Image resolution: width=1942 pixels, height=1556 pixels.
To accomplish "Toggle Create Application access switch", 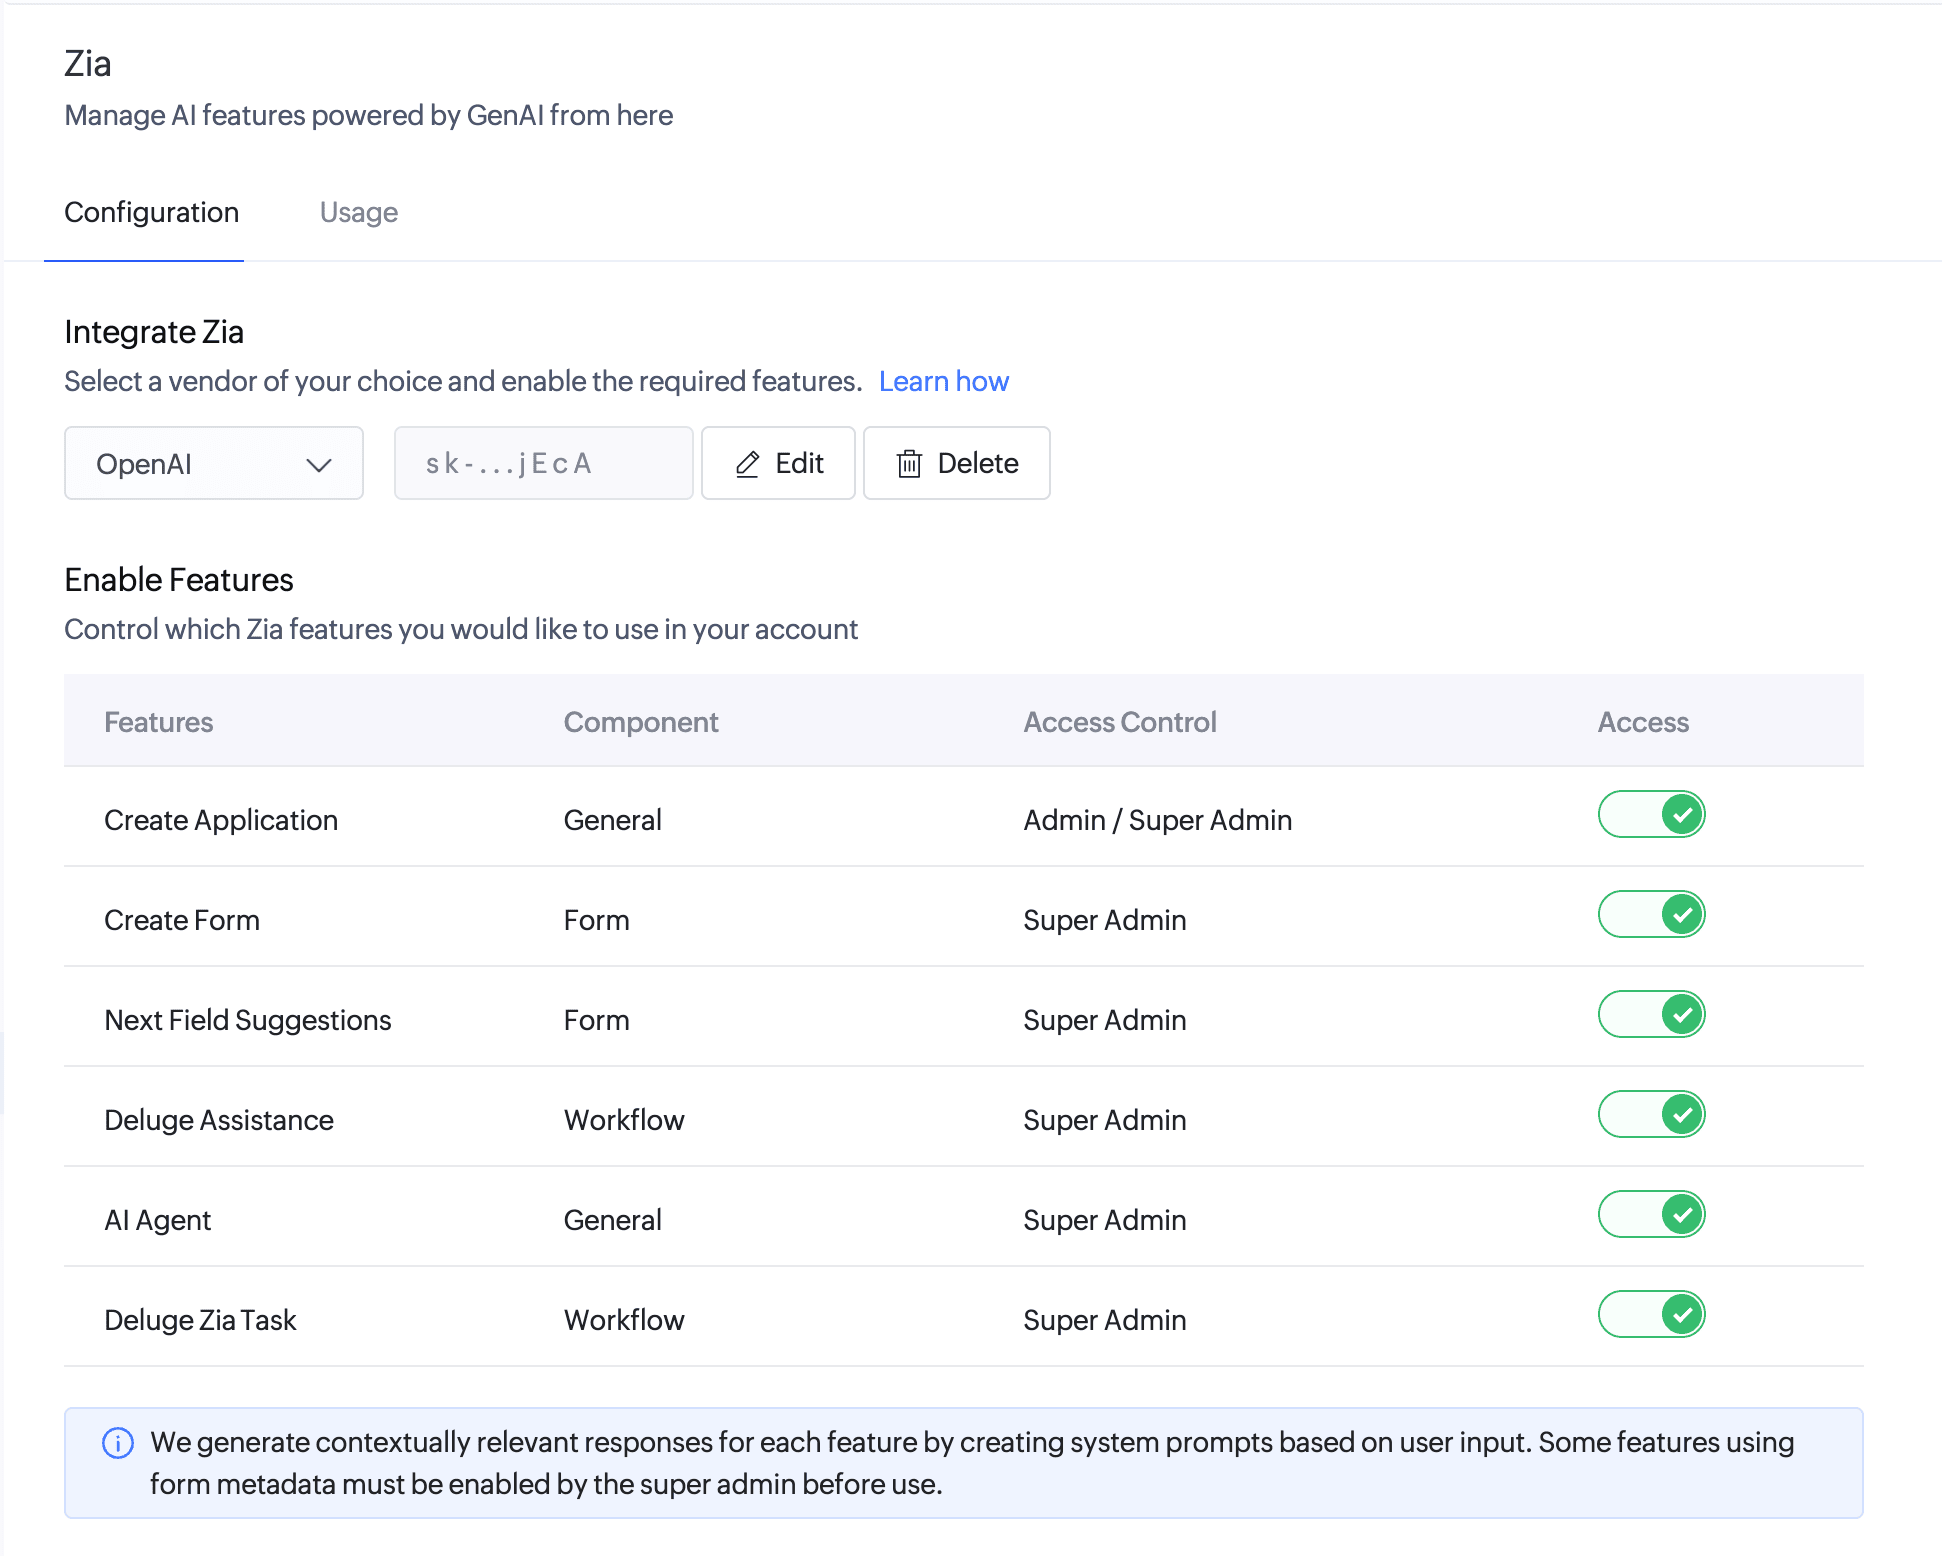I will [x=1651, y=814].
